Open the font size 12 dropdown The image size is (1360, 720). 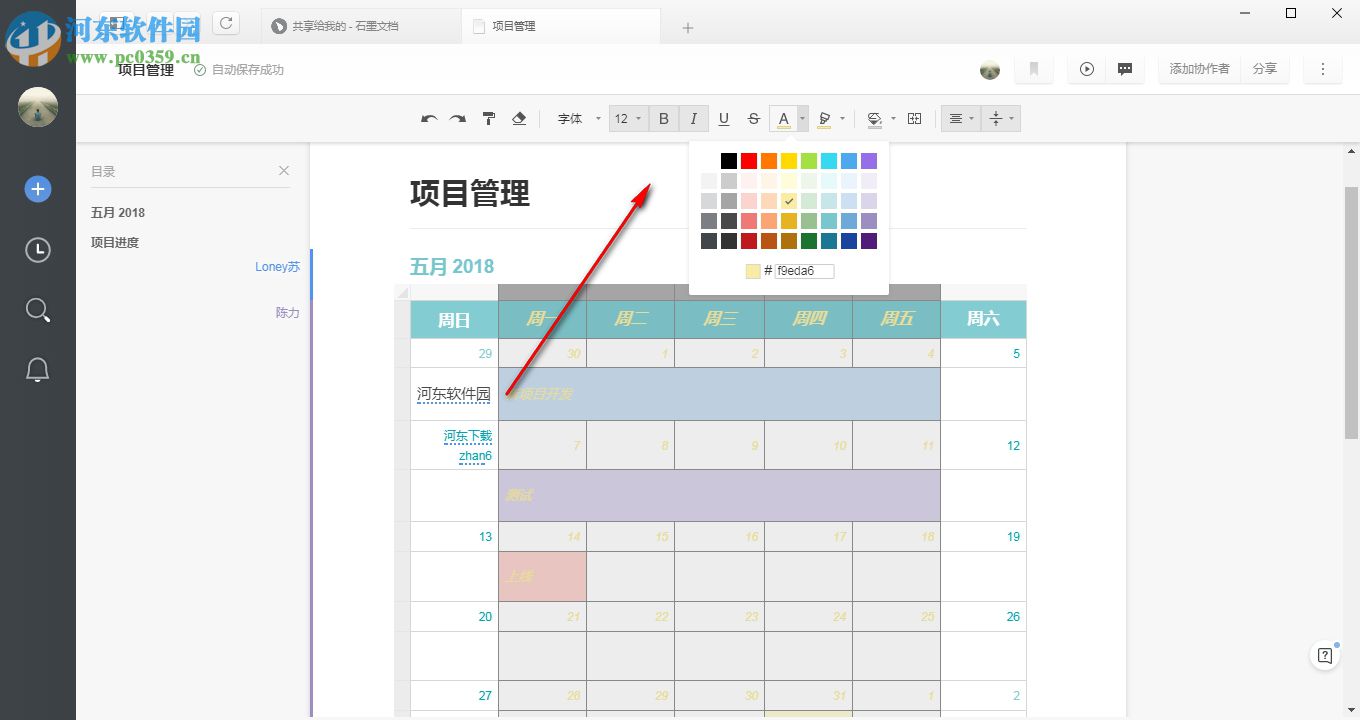tap(629, 119)
